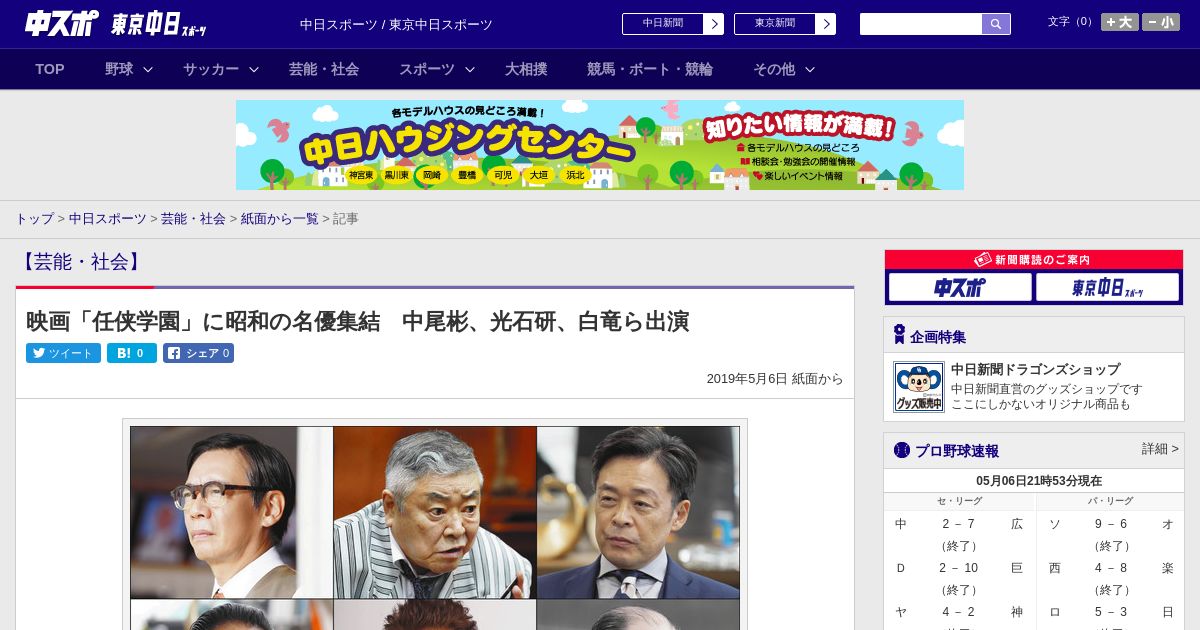The width and height of the screenshot is (1200, 630).
Task: Click the arrow beside 中日新聞
Action: tap(714, 24)
